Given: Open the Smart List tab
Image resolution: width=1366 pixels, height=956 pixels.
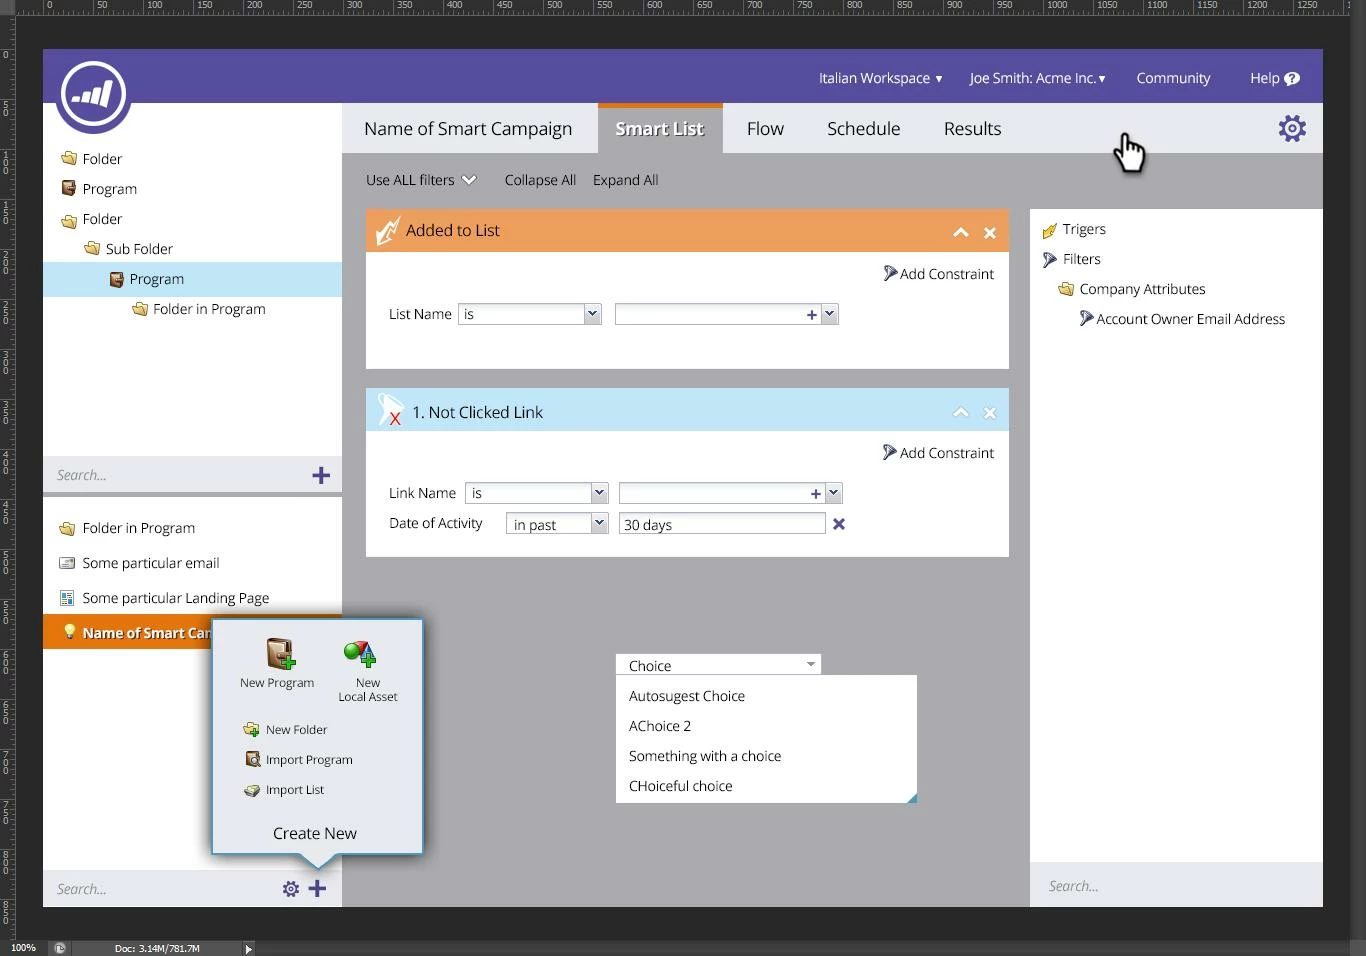Looking at the screenshot, I should (660, 128).
